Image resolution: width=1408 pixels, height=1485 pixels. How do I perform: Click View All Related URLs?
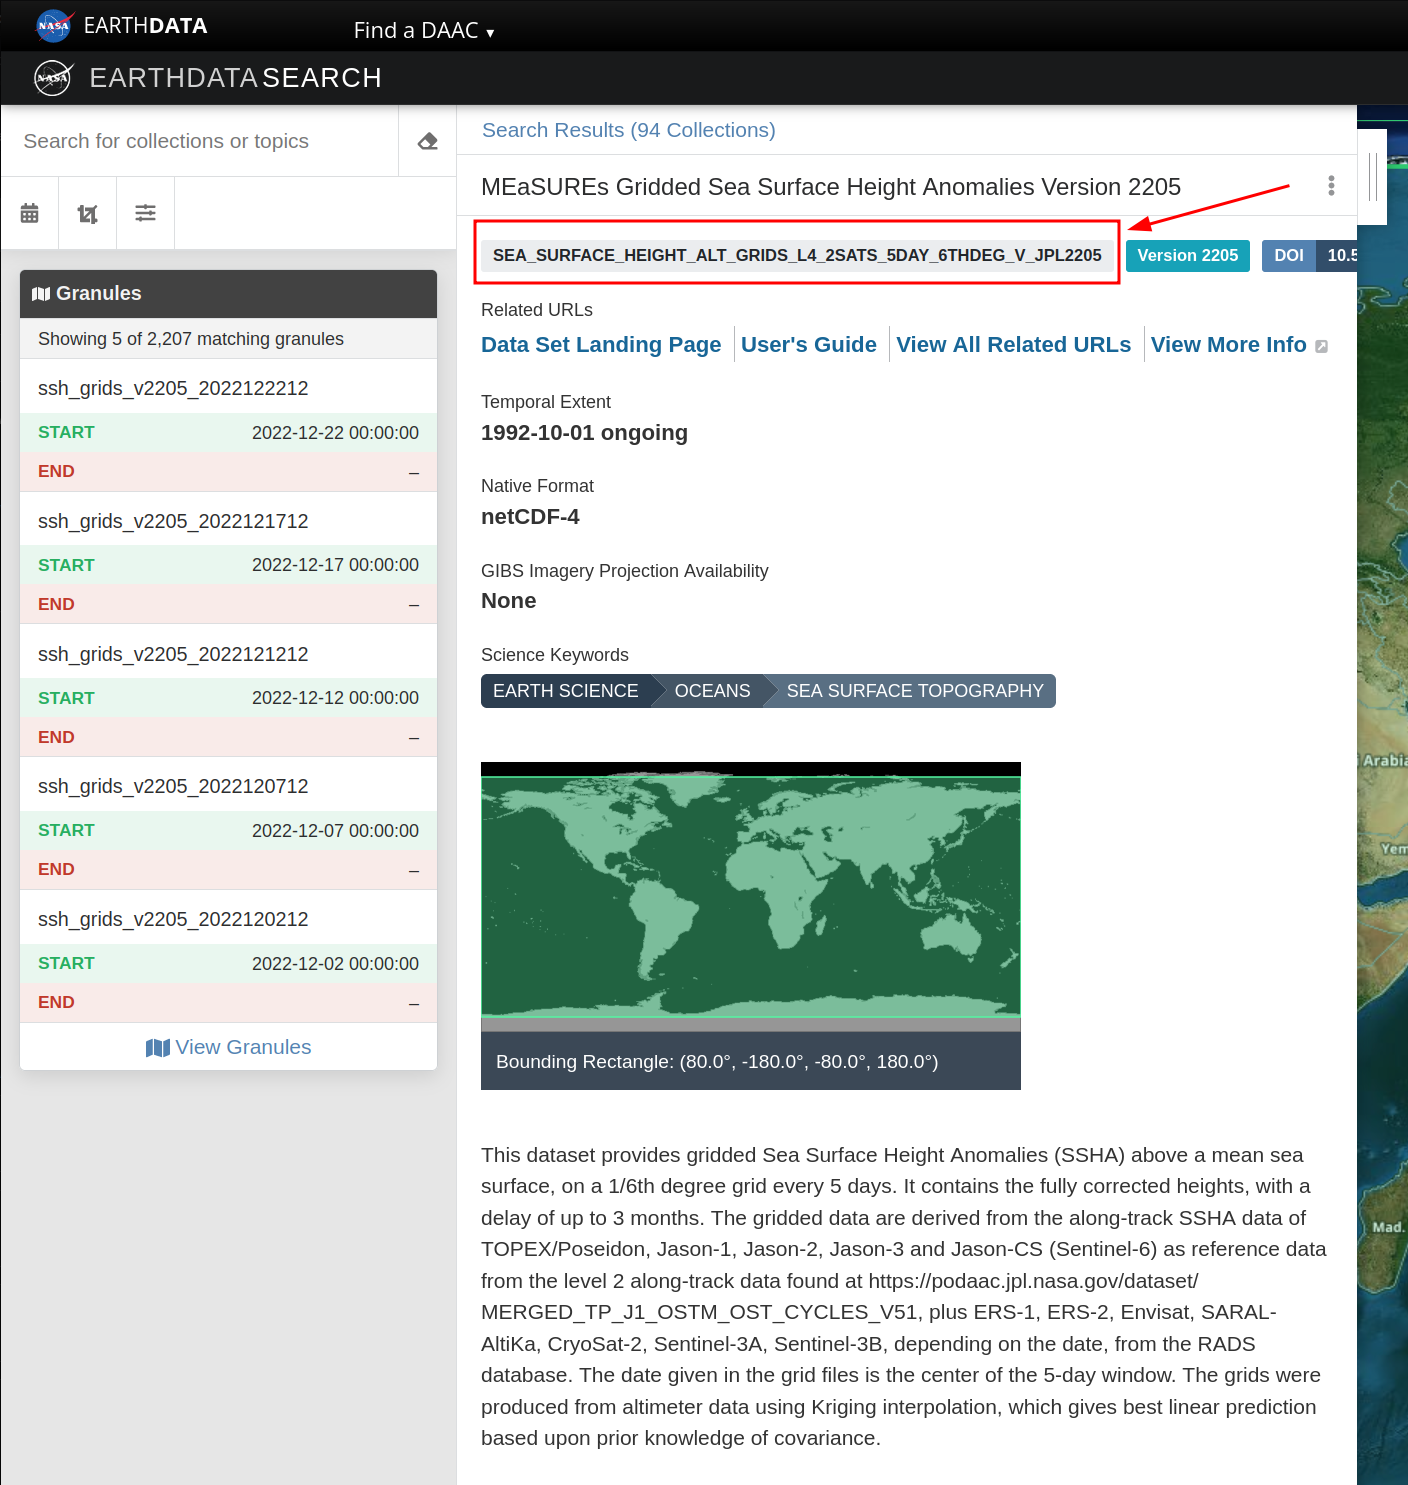1013,345
